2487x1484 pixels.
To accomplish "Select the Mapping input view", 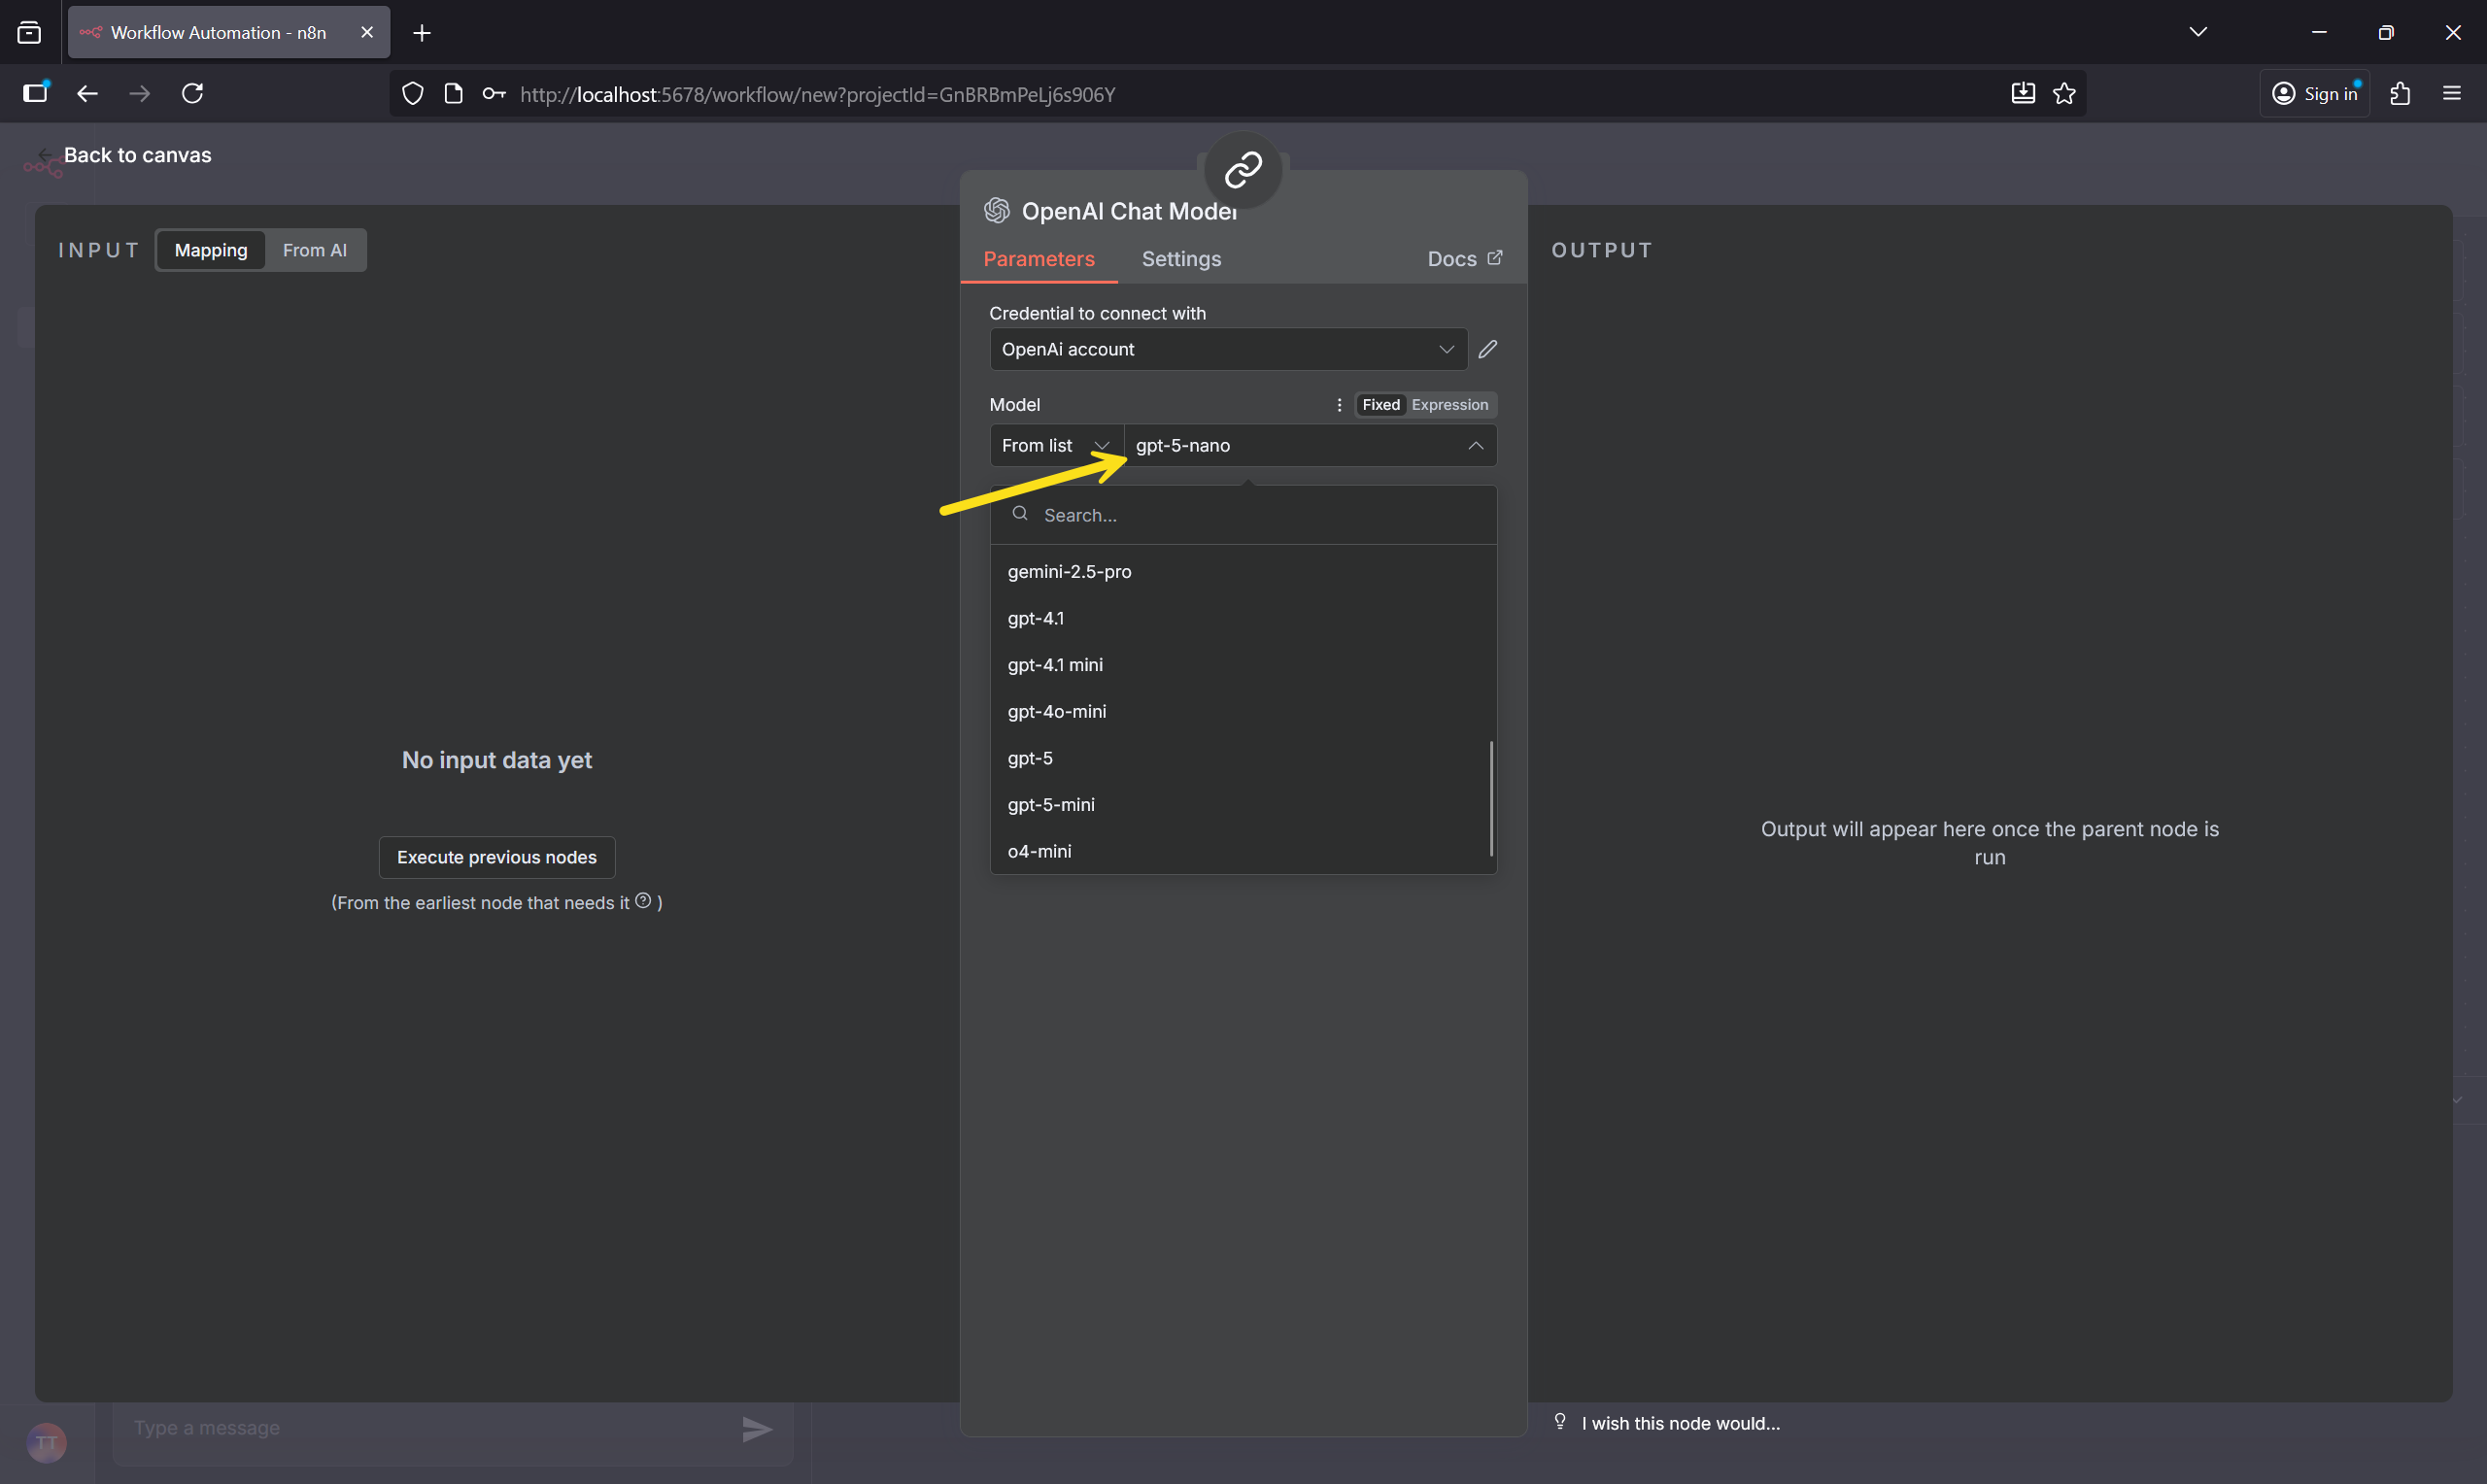I will tap(211, 250).
